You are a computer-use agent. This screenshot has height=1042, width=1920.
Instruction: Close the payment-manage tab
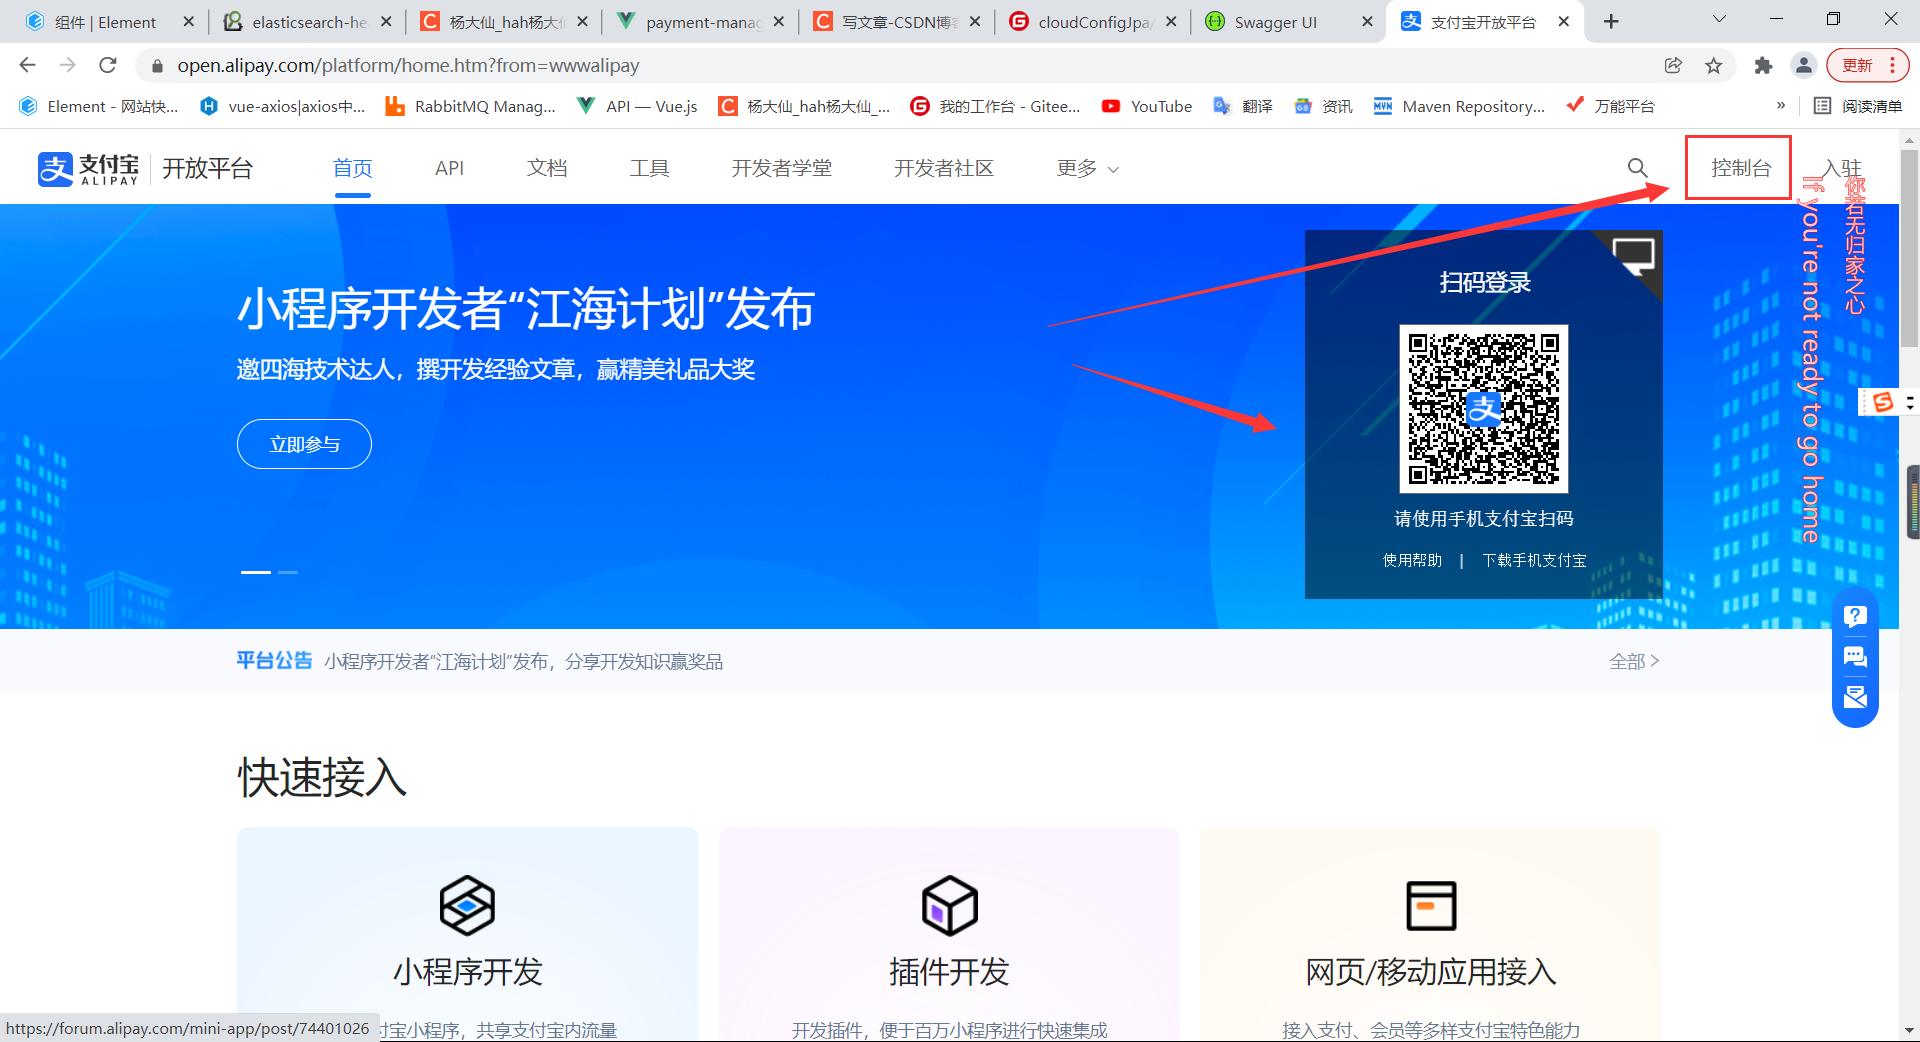tap(778, 21)
